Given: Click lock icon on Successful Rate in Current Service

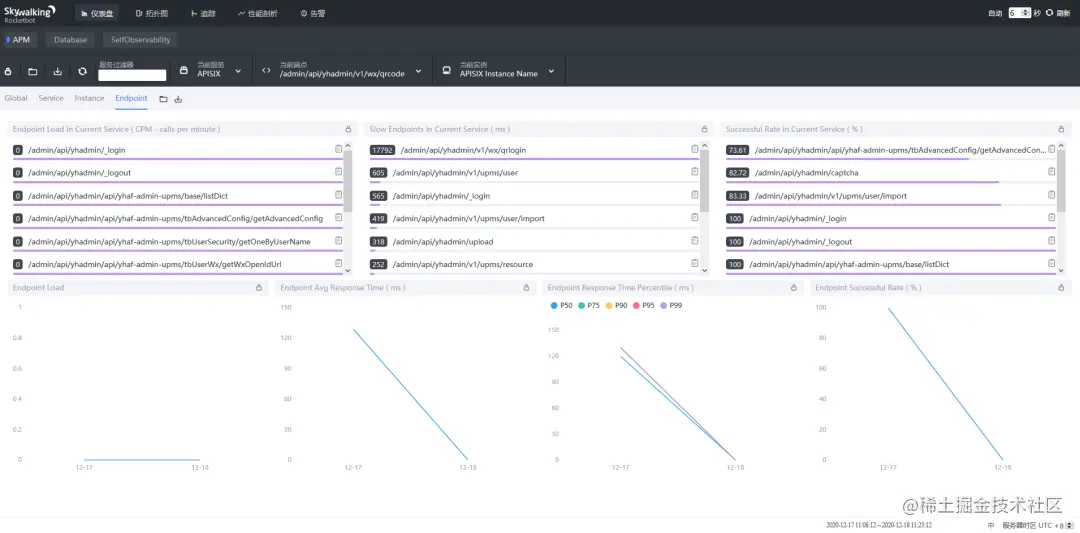Looking at the screenshot, I should pos(1061,129).
